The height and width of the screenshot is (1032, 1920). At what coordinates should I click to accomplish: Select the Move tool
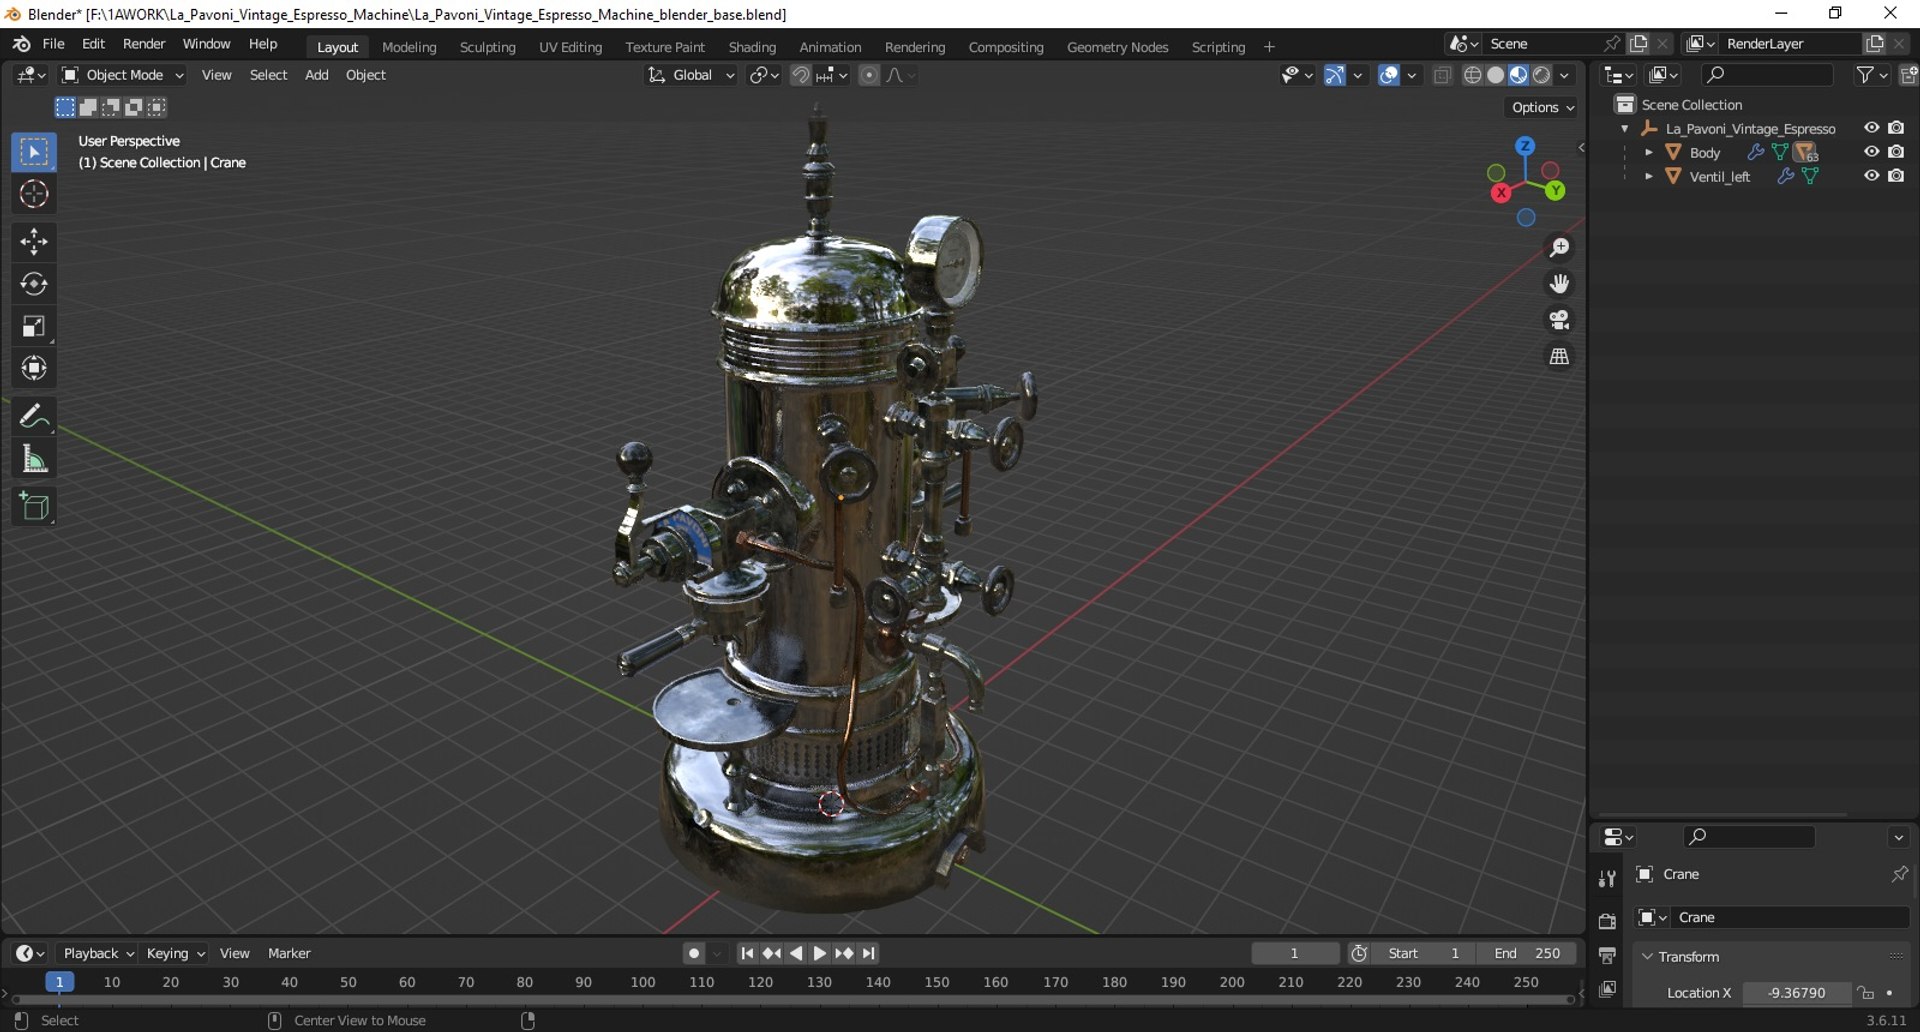34,242
